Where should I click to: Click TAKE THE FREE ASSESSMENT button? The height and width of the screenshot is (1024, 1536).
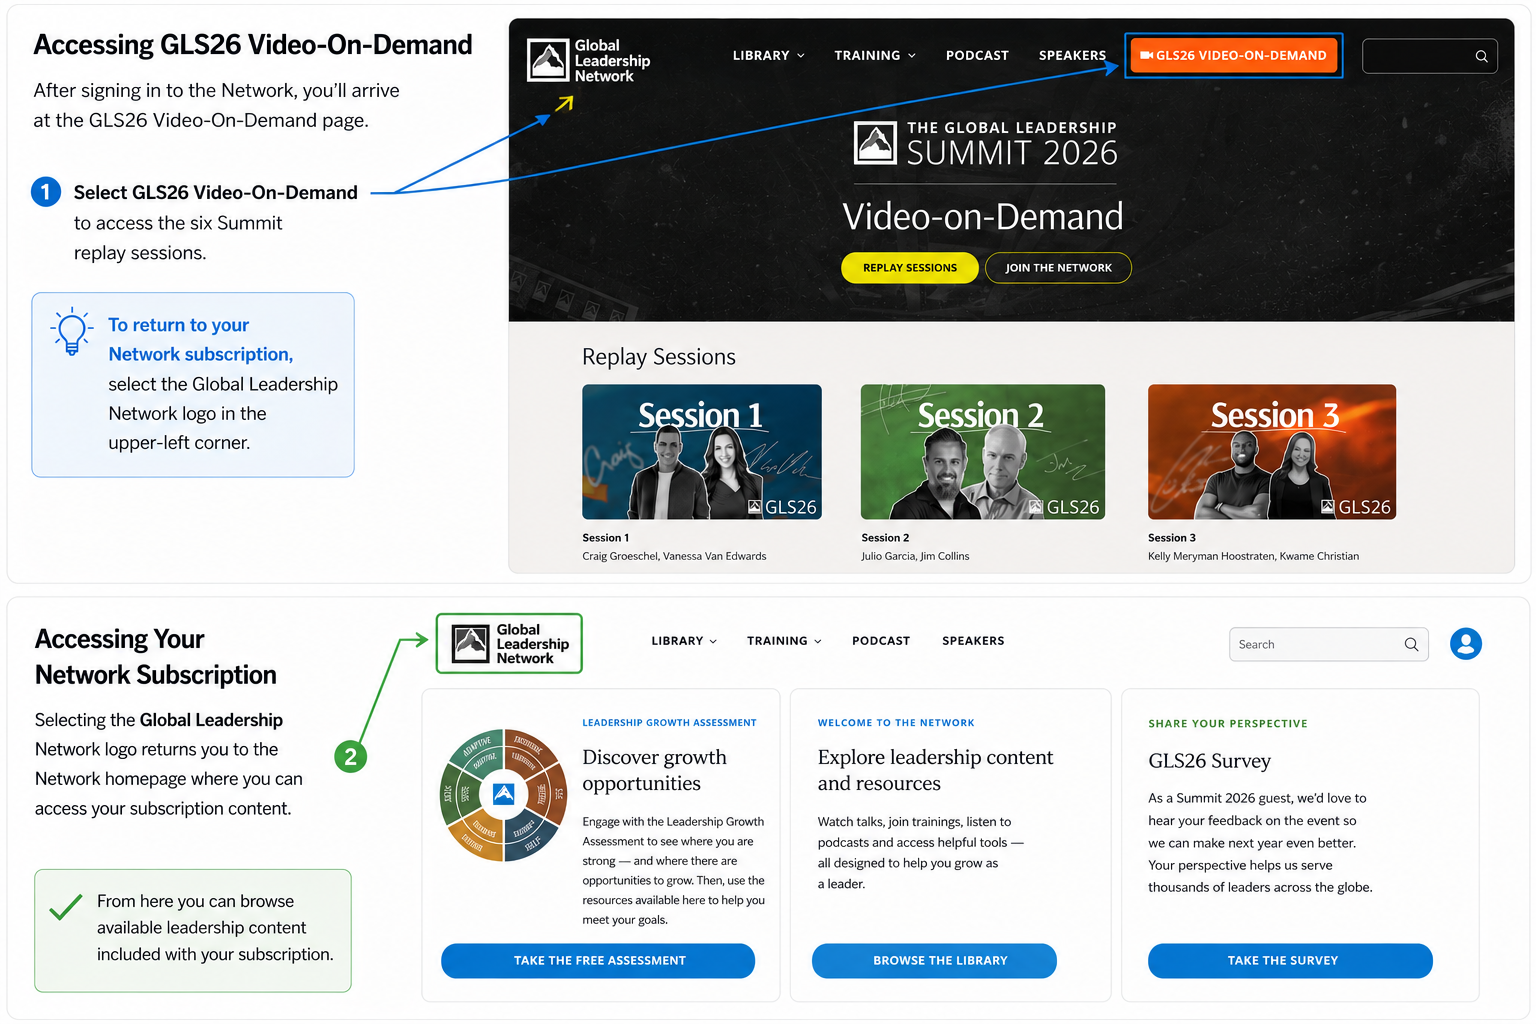(x=598, y=961)
